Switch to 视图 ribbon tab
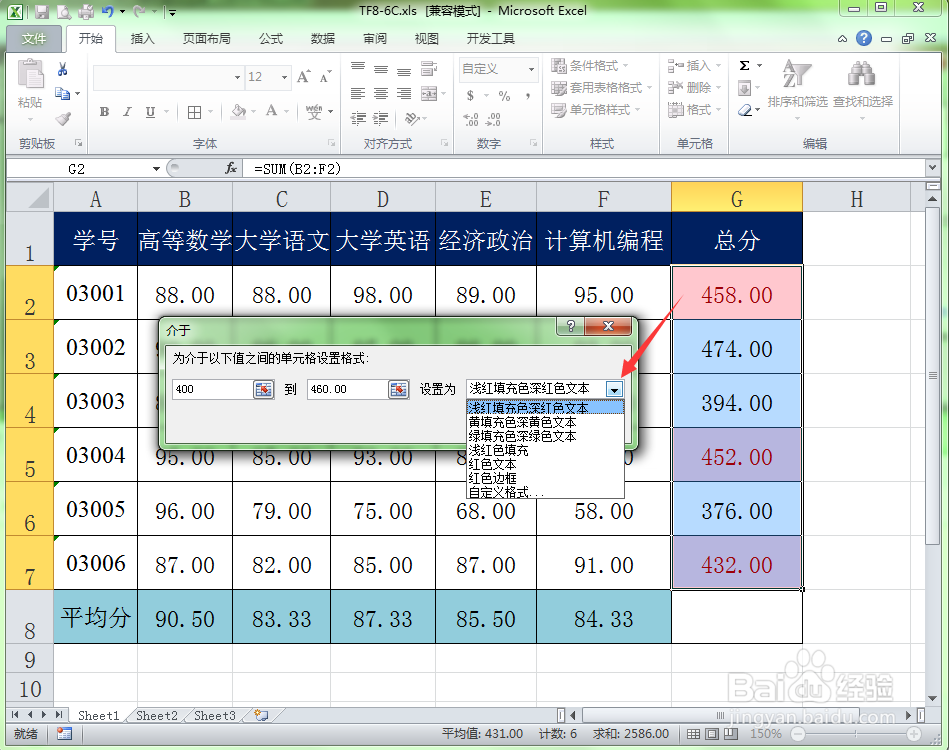Screen dimensions: 949x750 coord(427,39)
